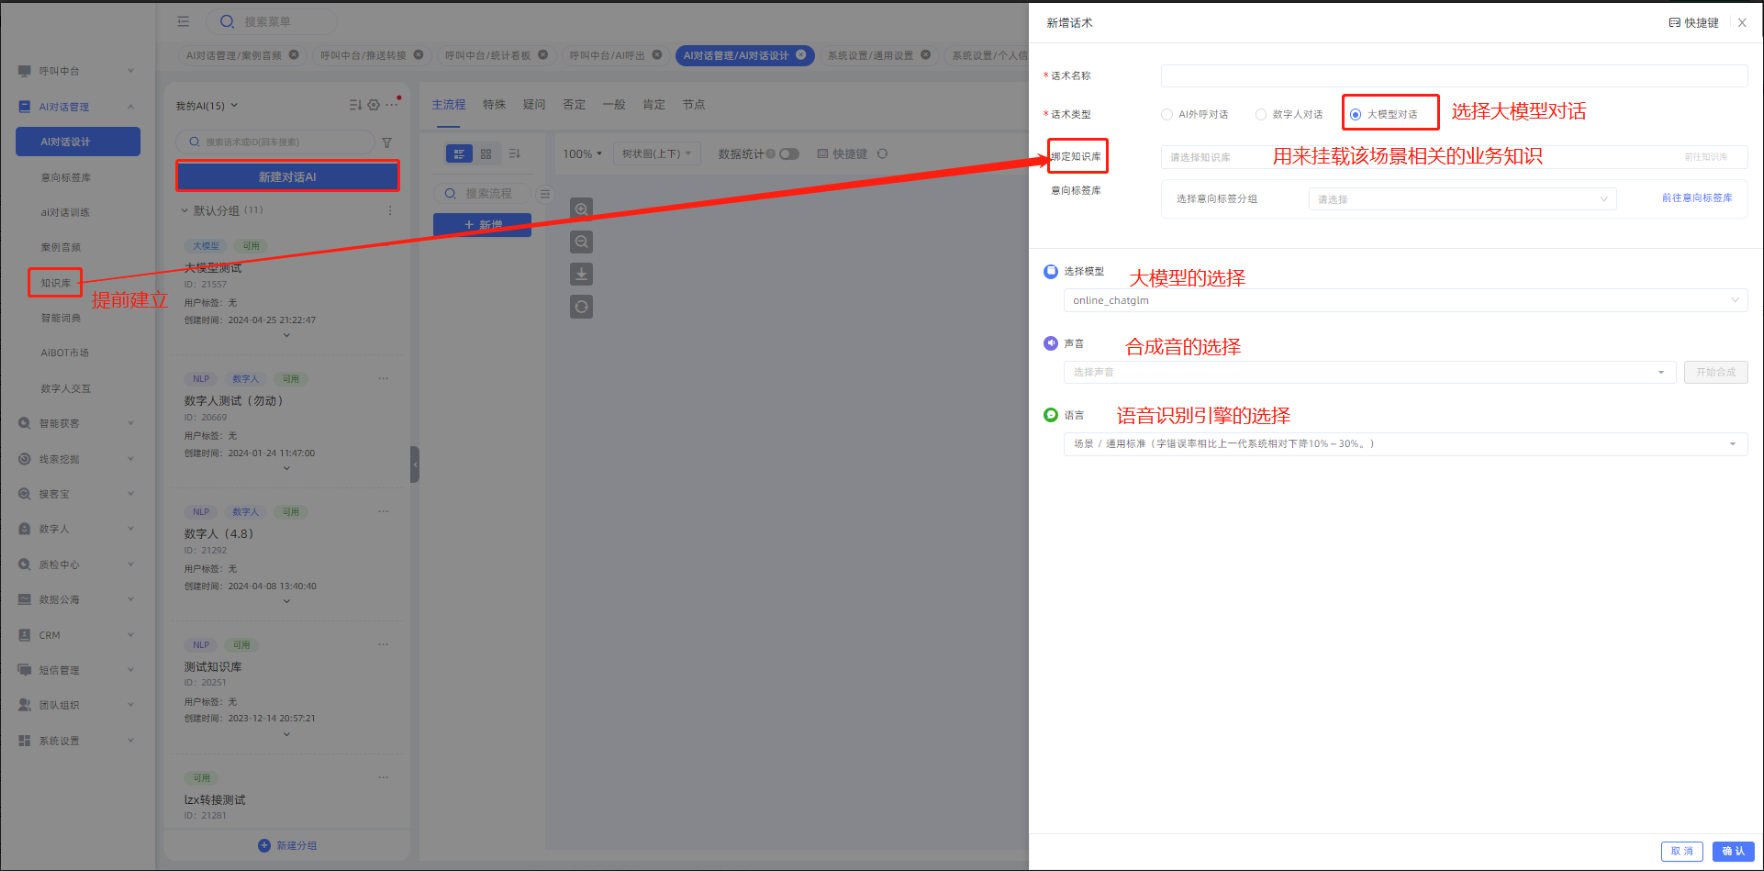Click the download icon on canvas toolbar
Screen dimensions: 1764x871
pyautogui.click(x=581, y=274)
